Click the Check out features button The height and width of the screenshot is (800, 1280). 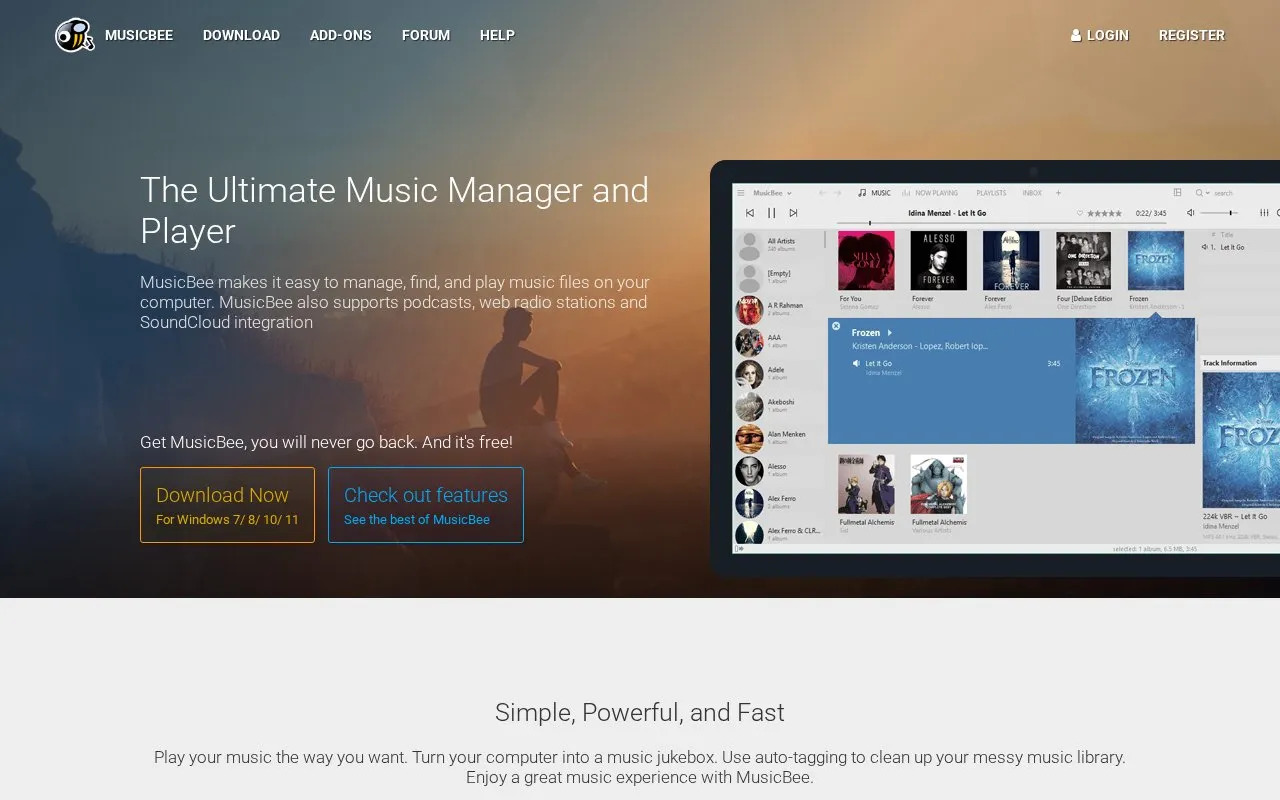pyautogui.click(x=426, y=505)
